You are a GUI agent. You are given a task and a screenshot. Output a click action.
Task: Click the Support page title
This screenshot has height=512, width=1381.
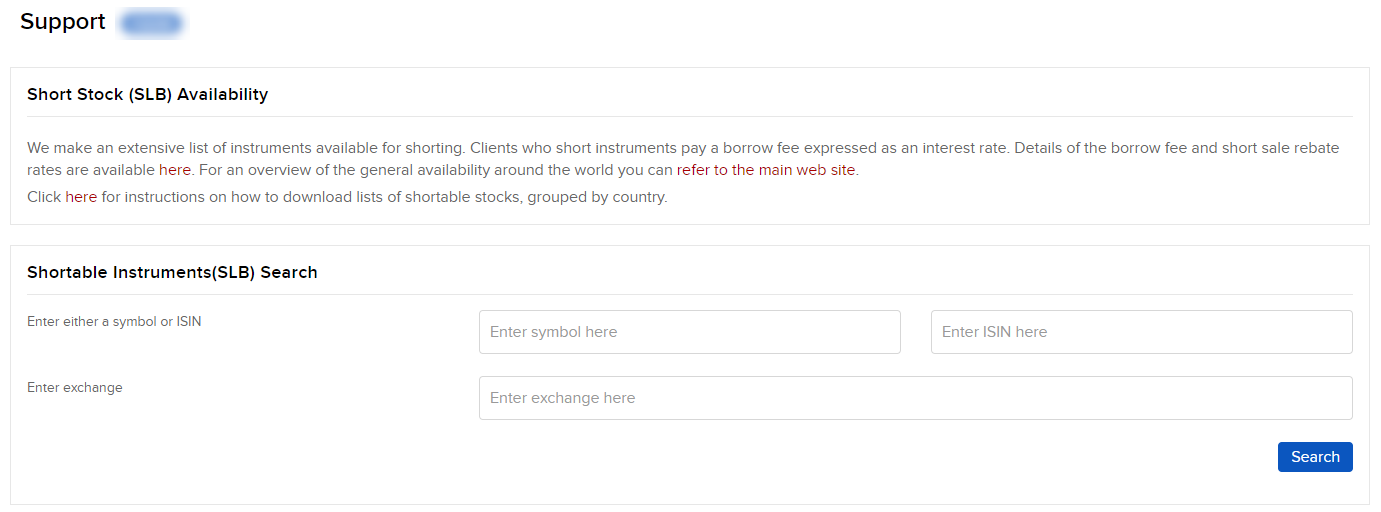point(63,22)
